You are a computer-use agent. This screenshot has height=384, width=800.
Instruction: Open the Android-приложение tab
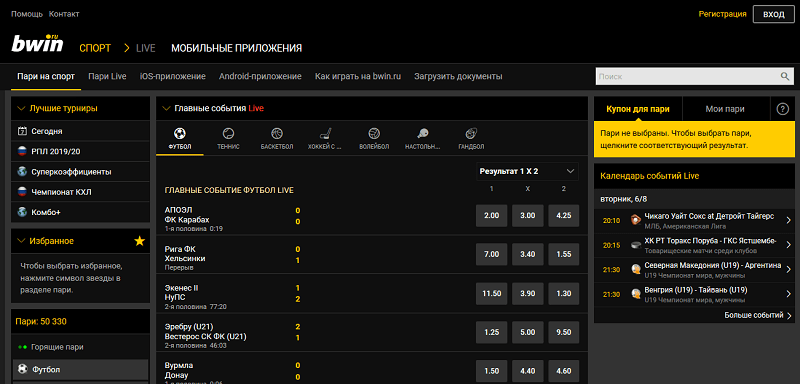(260, 76)
